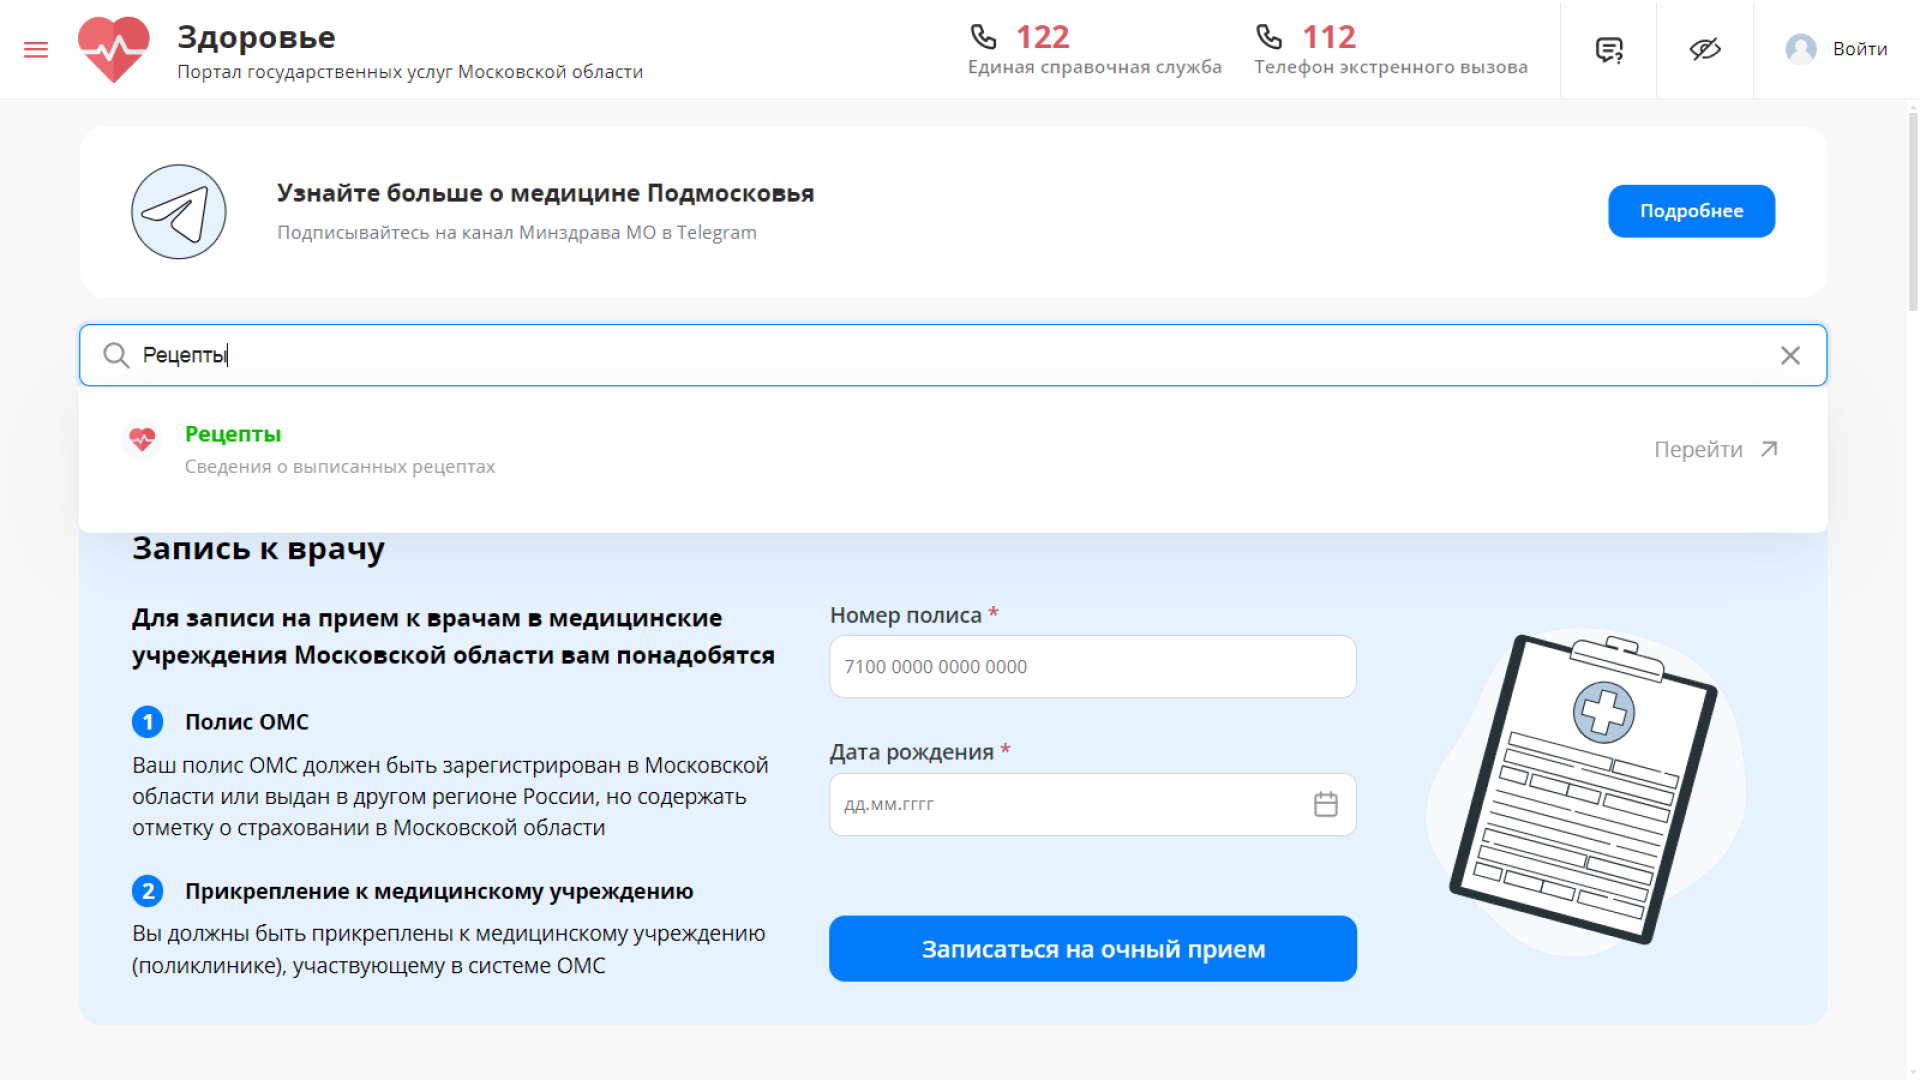Click Перейти to open Рецепты service
Screen dimensions: 1920x1080
coord(1700,449)
